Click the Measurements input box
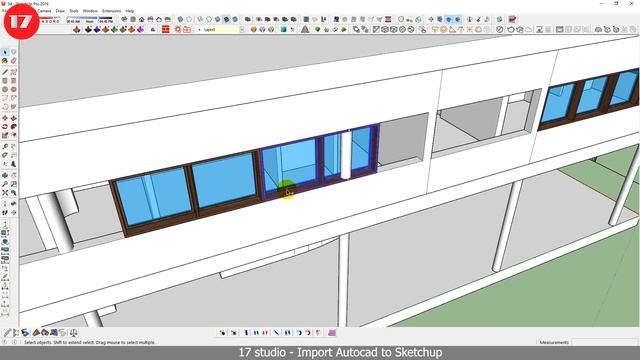Screen dimensions: 640x360 604,342
